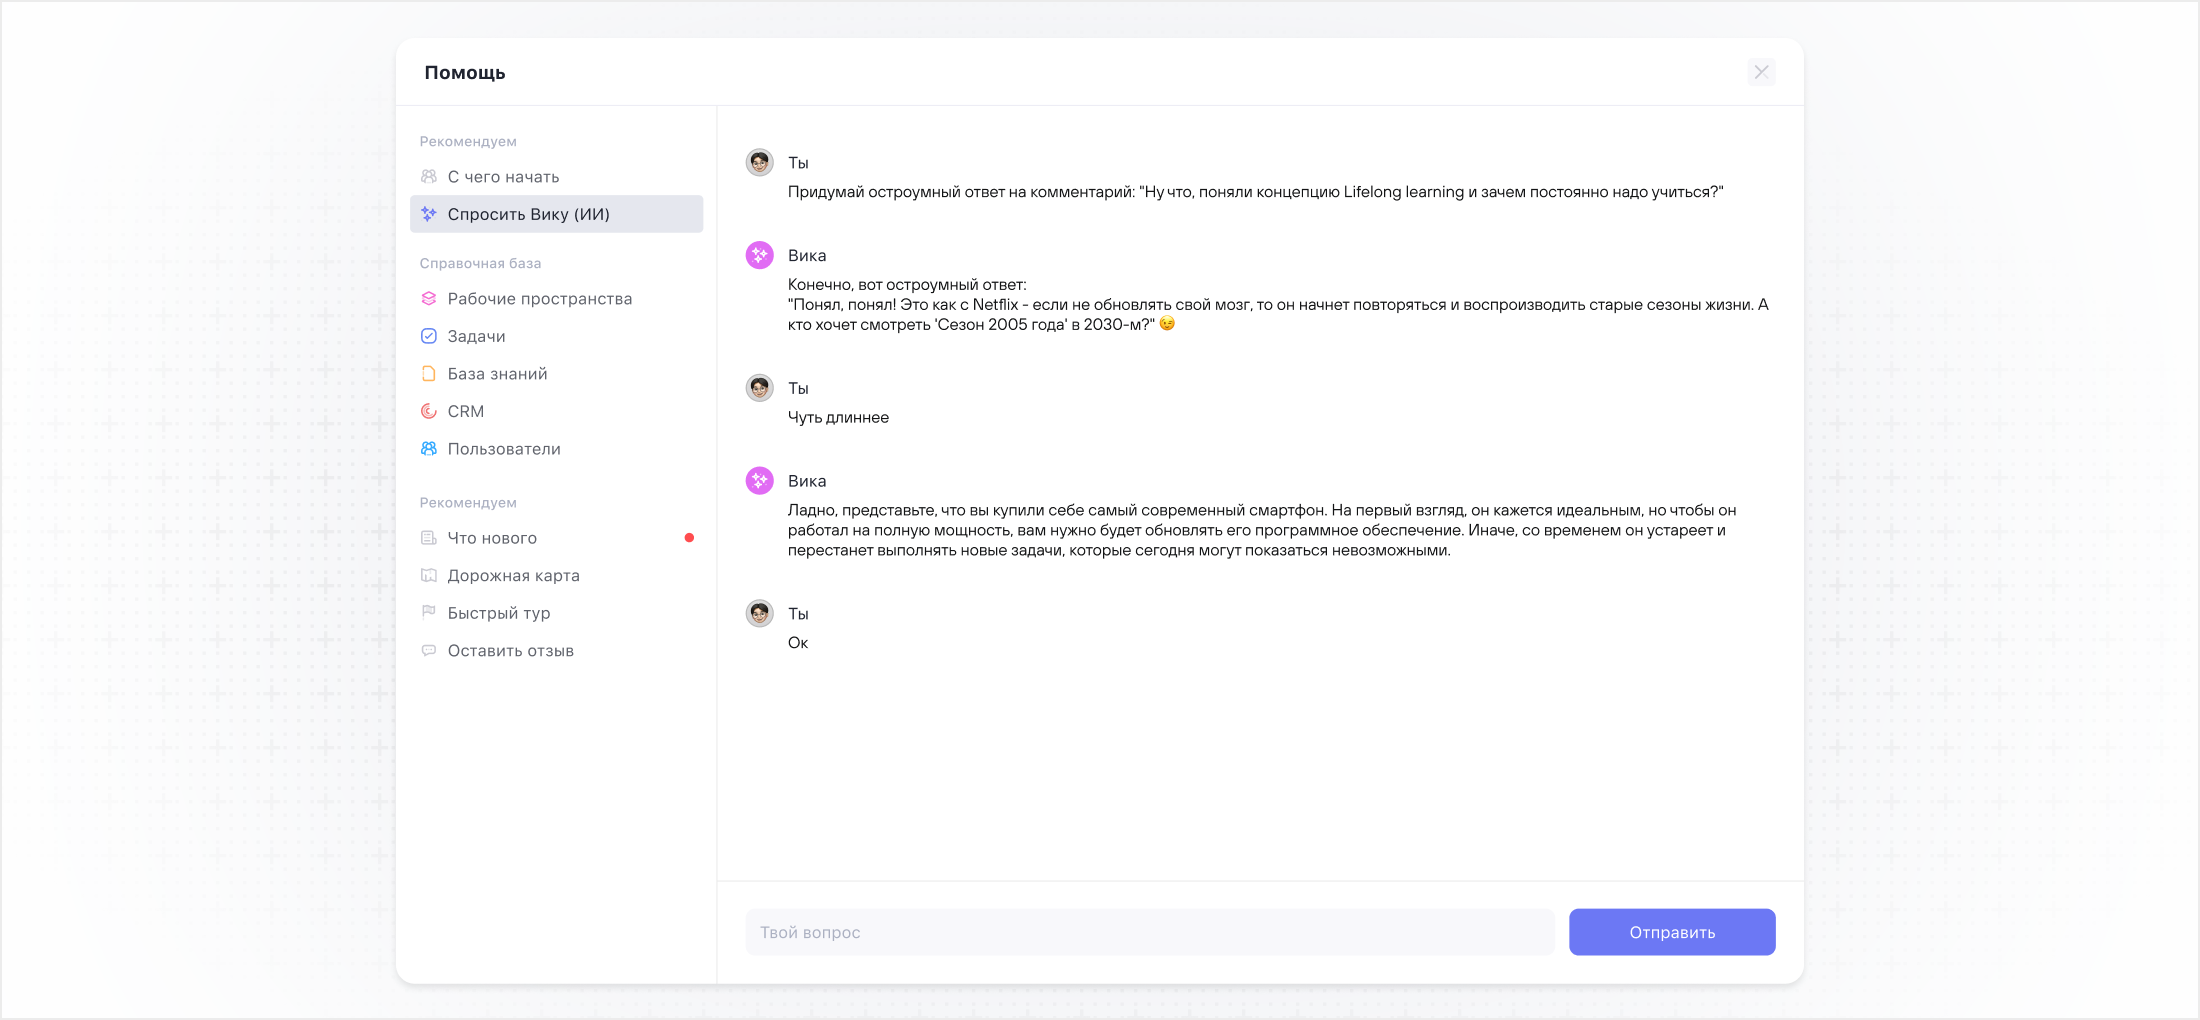Click the Workspaces stack icon in sidebar
2200x1020 pixels.
tap(429, 299)
